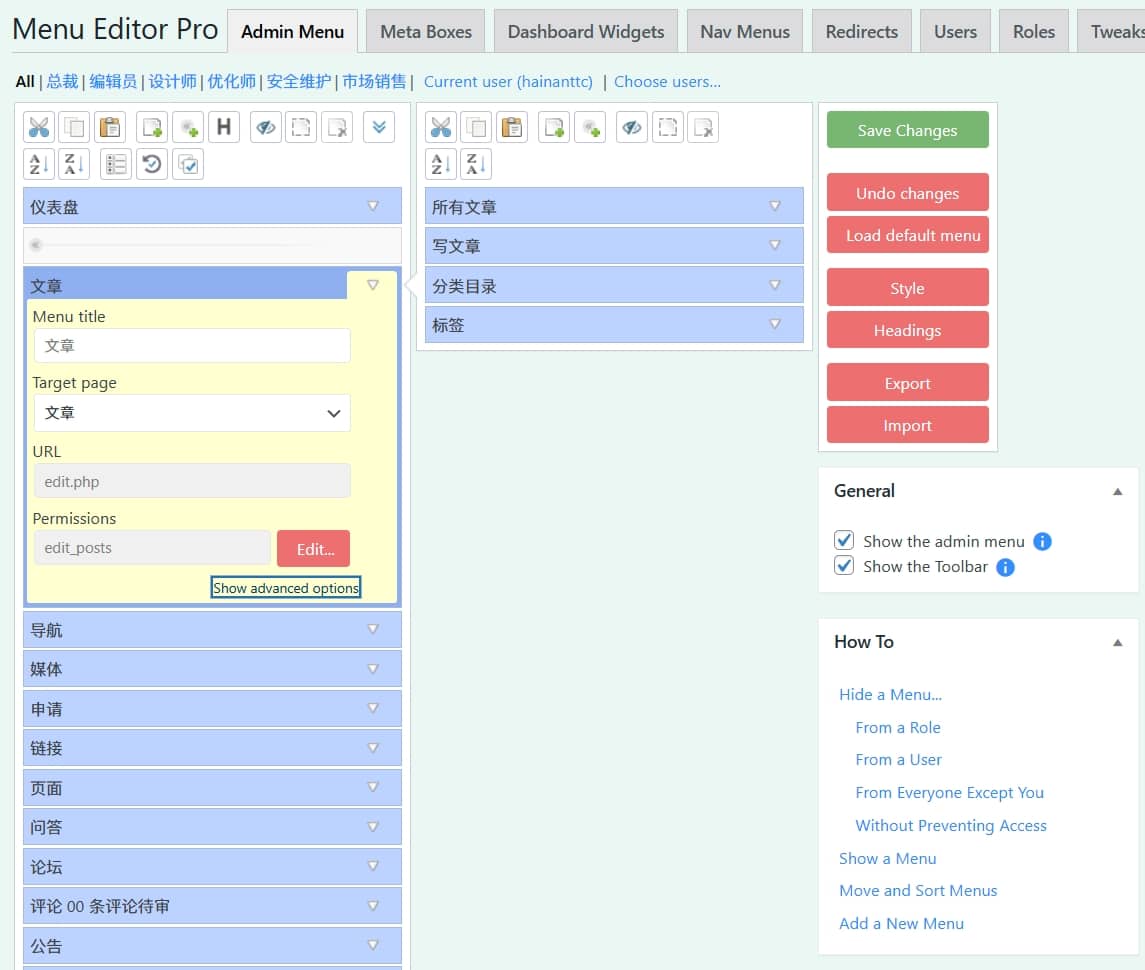
Task: Click the add heading 'H' icon
Action: click(223, 128)
